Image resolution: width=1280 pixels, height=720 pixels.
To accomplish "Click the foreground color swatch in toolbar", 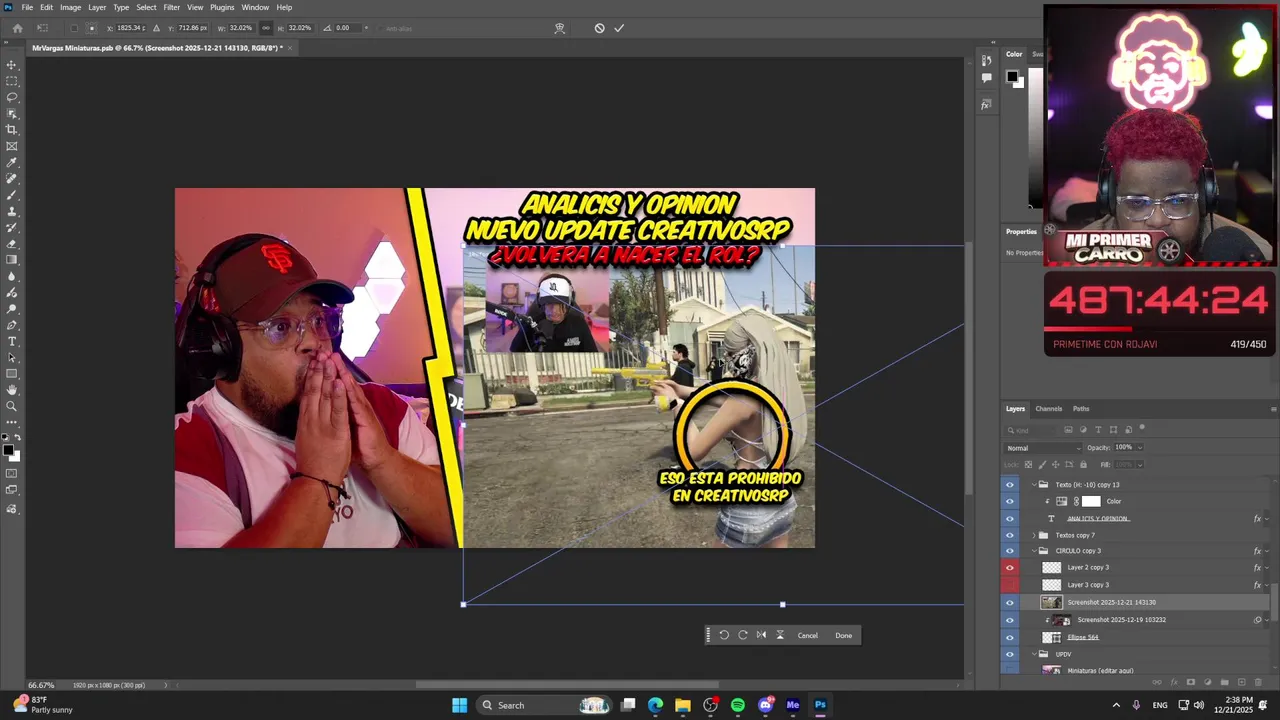I will (x=9, y=452).
